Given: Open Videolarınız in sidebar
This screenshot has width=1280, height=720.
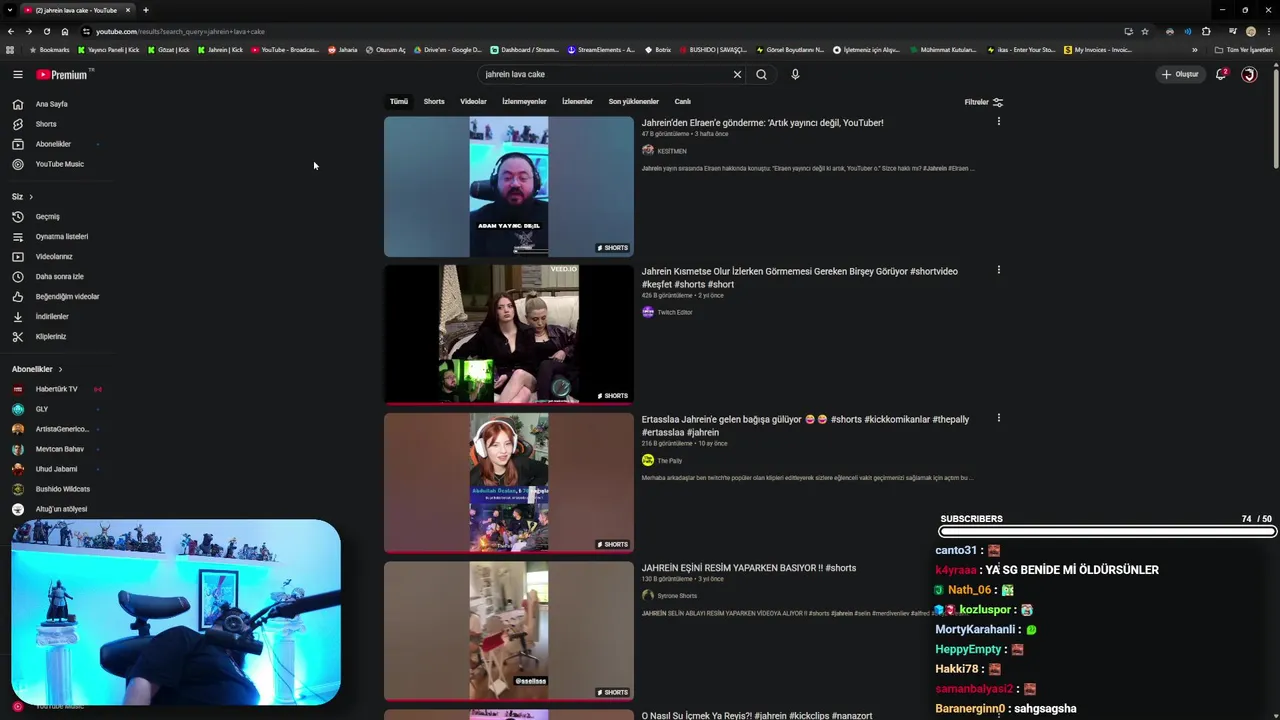Looking at the screenshot, I should tap(56, 257).
